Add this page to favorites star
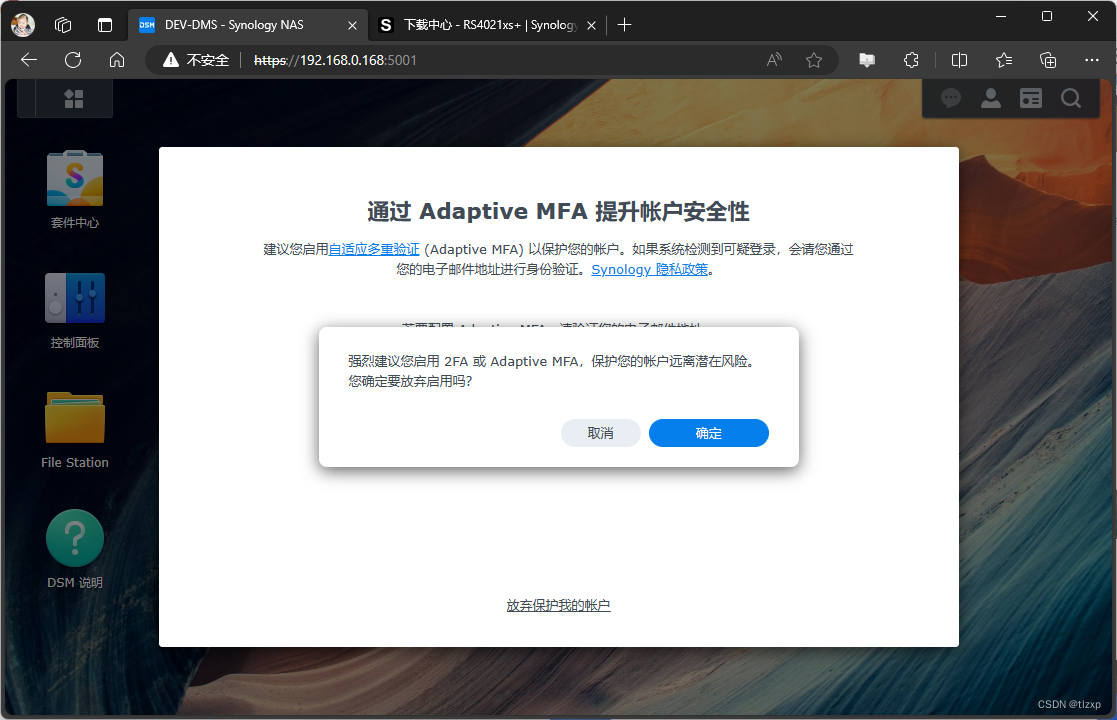This screenshot has width=1117, height=720. pos(814,60)
